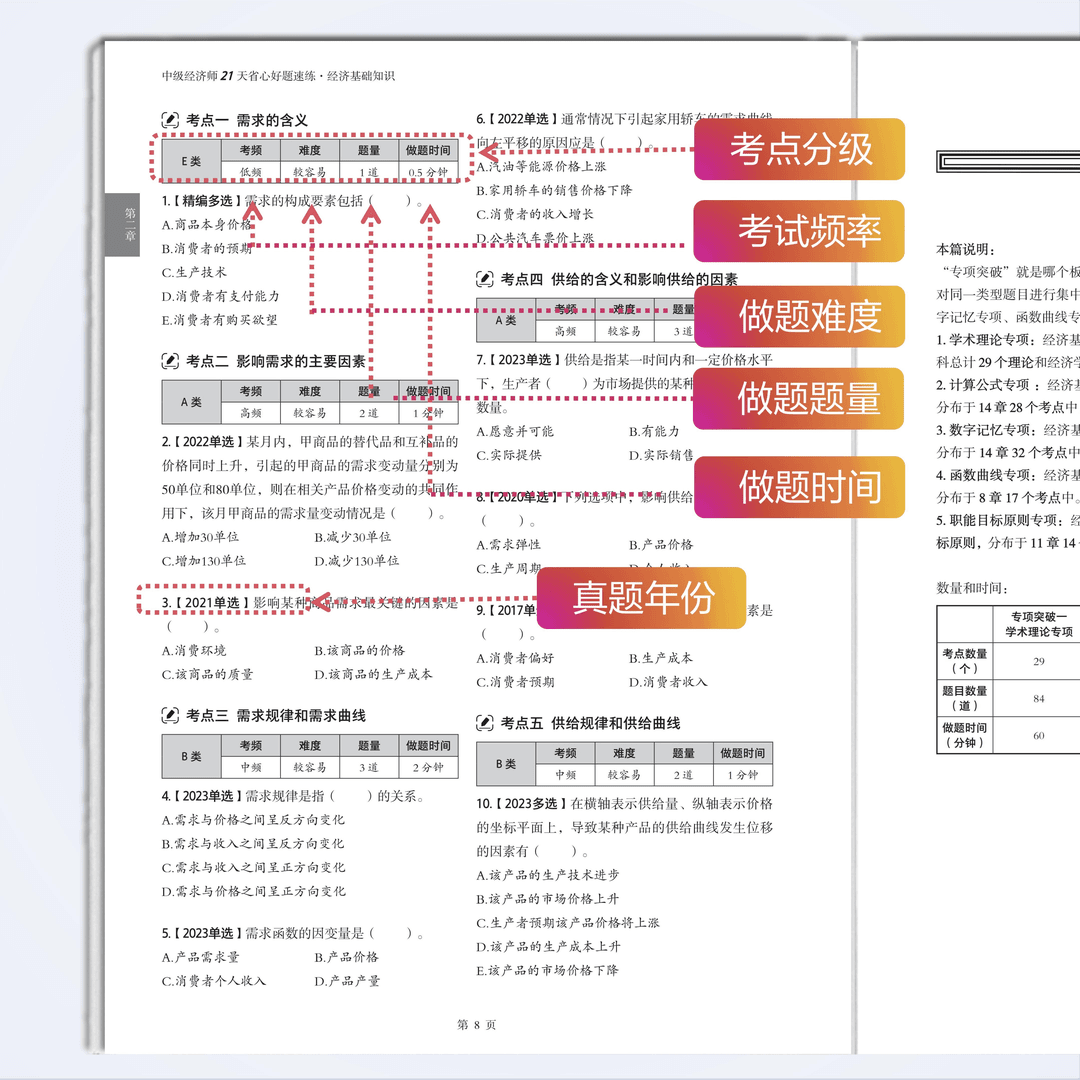
Task: Select the 做题题量 label badge
Action: tap(799, 398)
